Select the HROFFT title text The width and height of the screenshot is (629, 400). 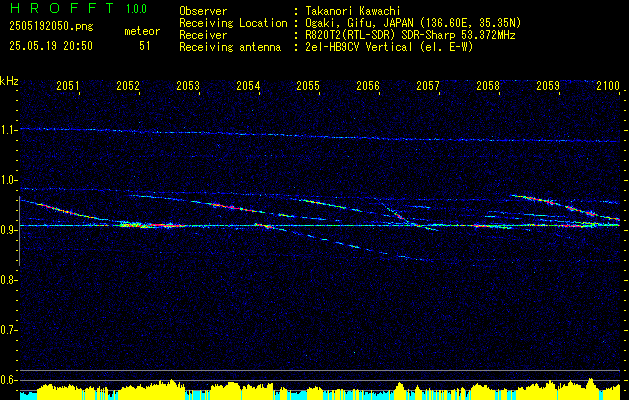click(x=61, y=8)
